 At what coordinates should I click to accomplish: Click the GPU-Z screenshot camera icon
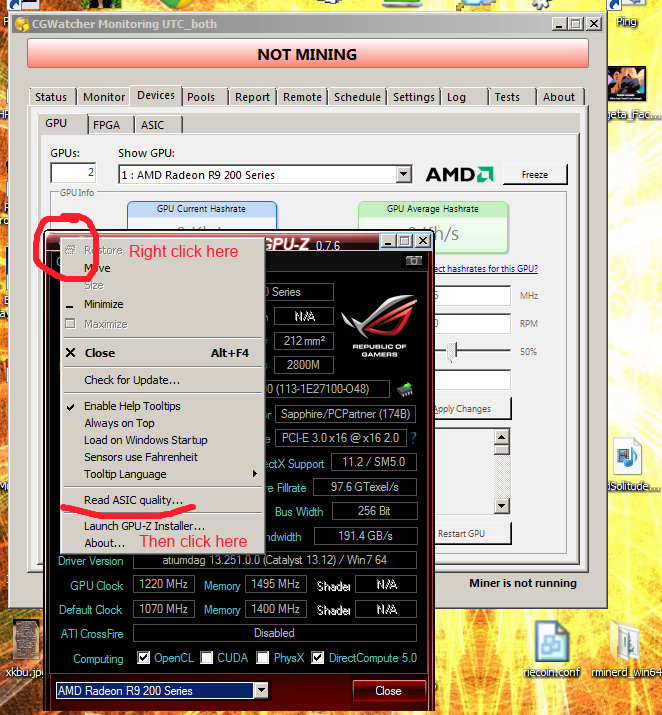(414, 260)
